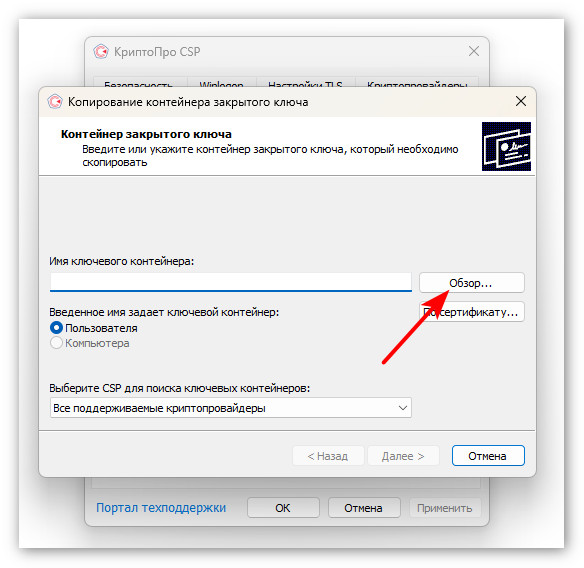The image size is (584, 568).
Task: Switch to the Безопасность tab
Action: pos(140,83)
